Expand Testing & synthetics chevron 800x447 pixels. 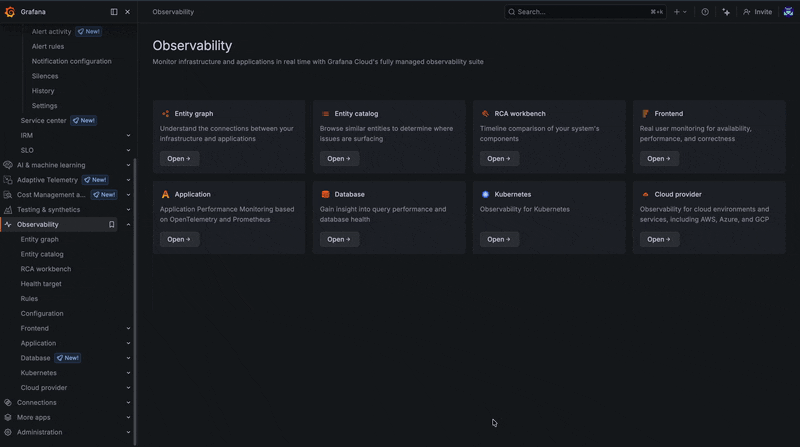[x=128, y=209]
